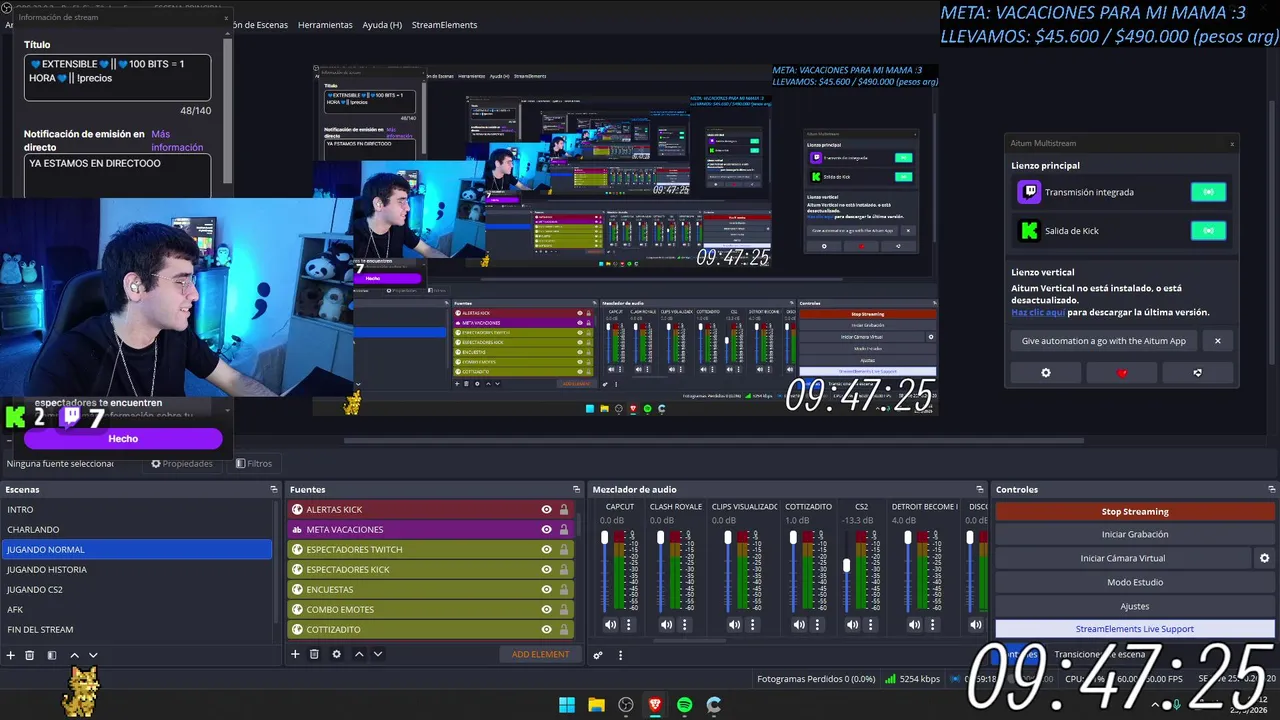Dismiss the Aitum App automation banner

[1217, 341]
